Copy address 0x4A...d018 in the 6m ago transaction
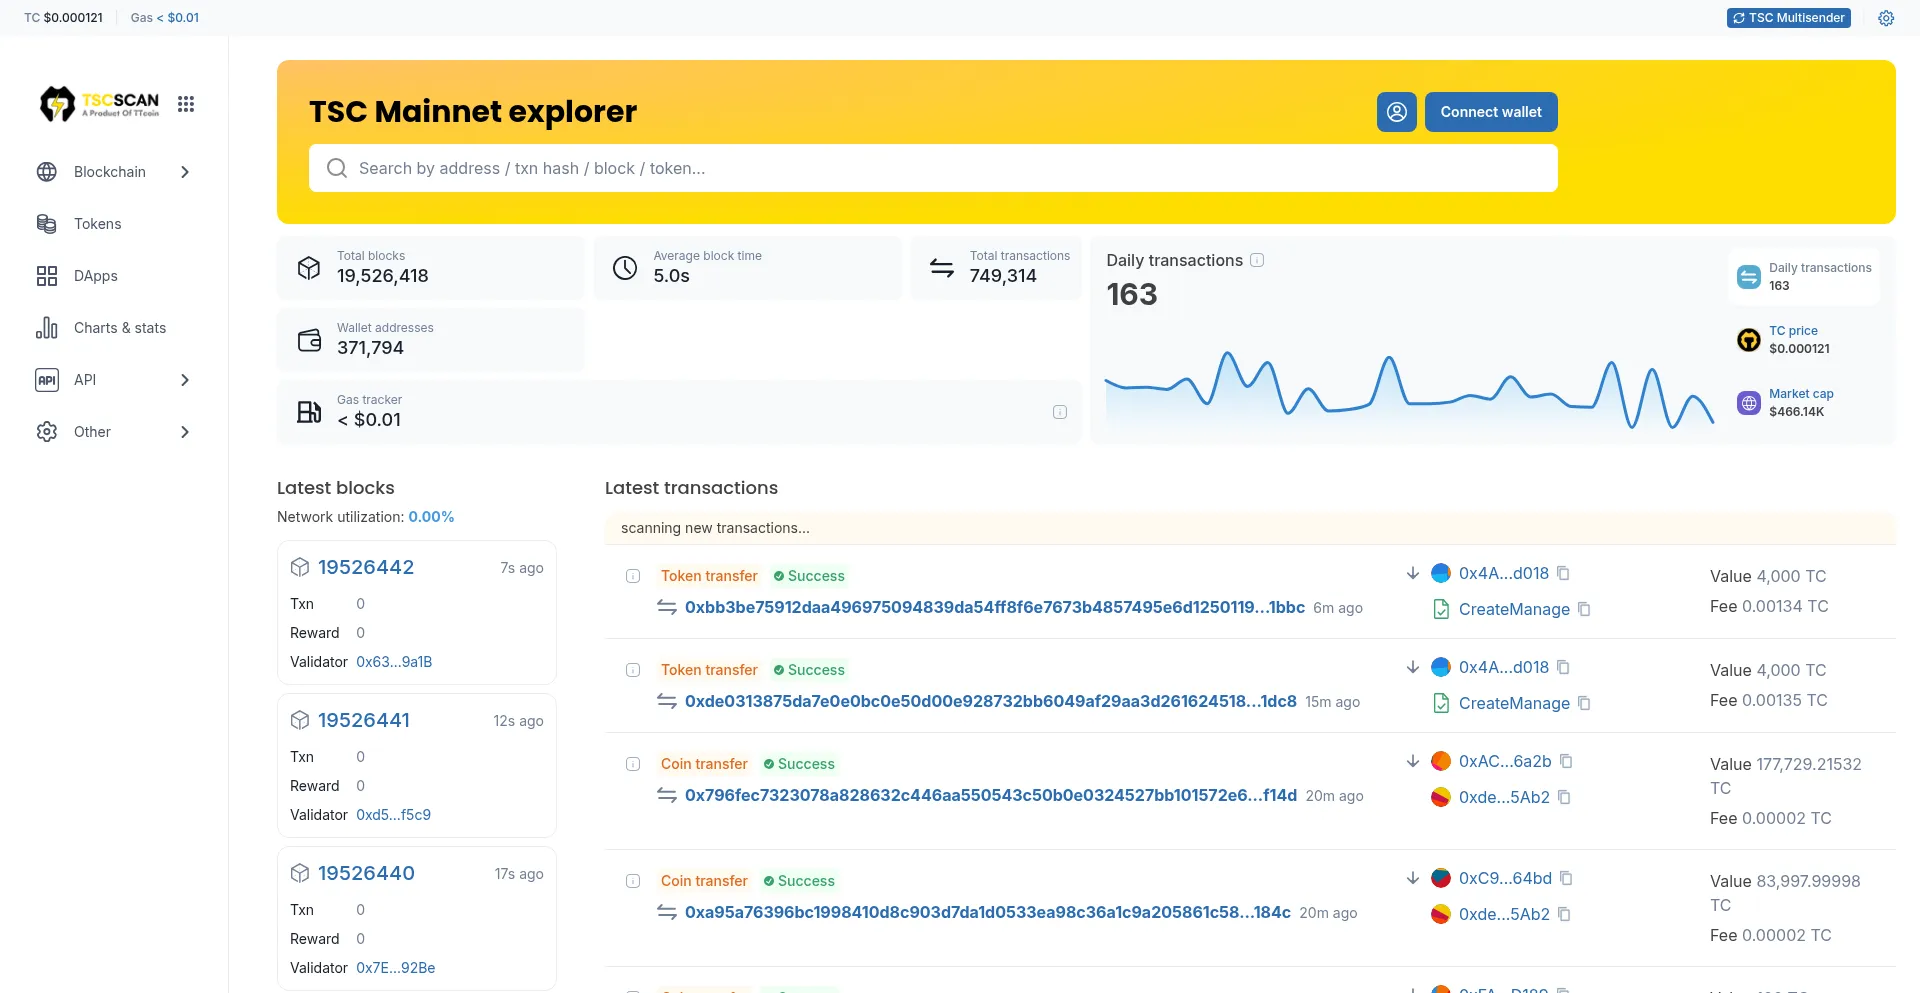Screen dimensions: 1920x993 click(1564, 573)
